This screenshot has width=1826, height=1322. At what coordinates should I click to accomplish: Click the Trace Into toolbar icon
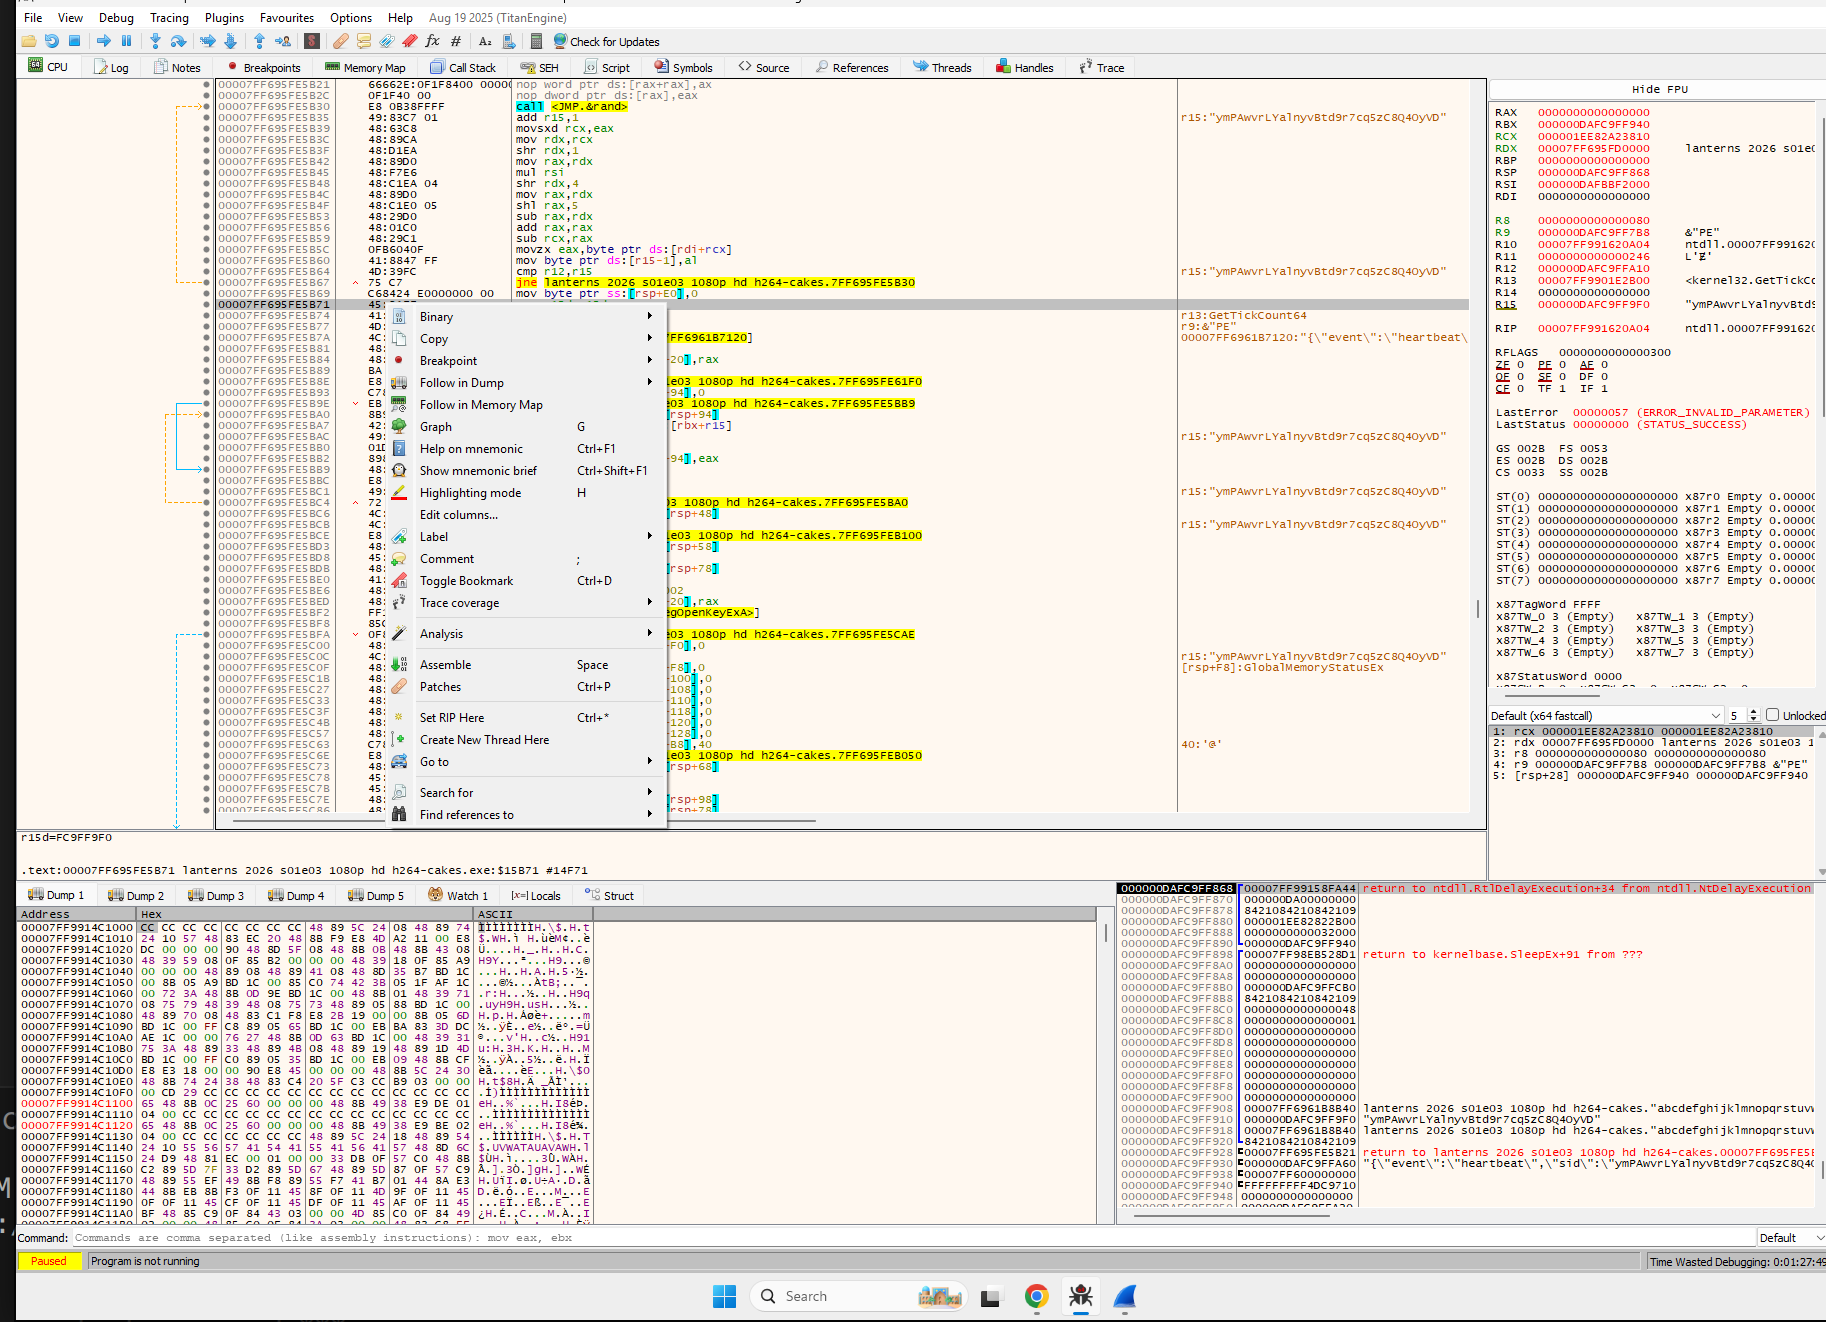tap(207, 41)
